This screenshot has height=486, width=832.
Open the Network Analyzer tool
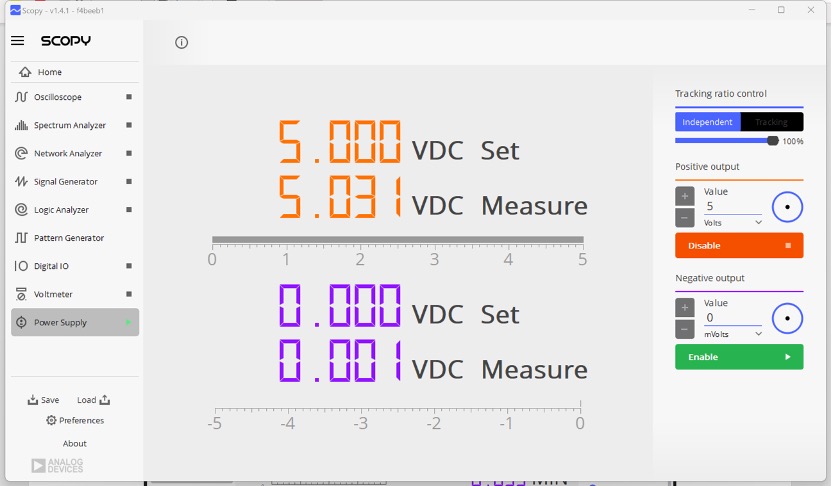point(75,153)
